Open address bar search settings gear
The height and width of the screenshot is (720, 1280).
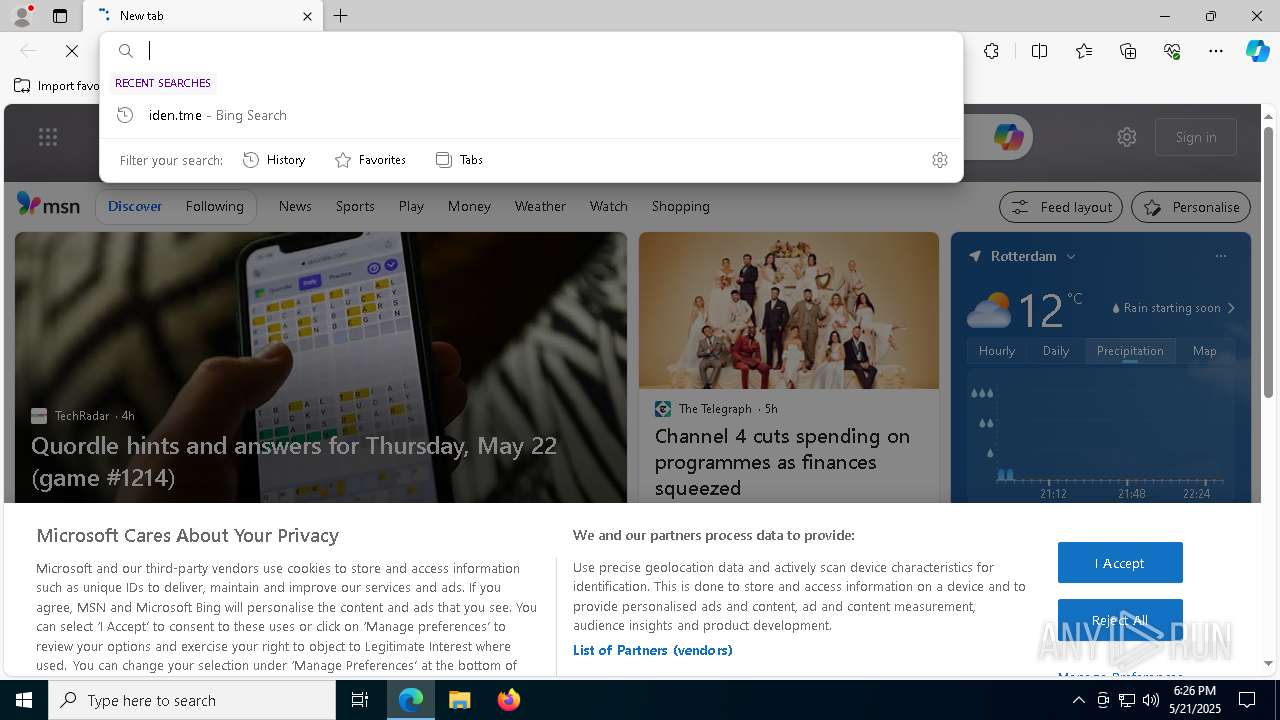click(939, 160)
